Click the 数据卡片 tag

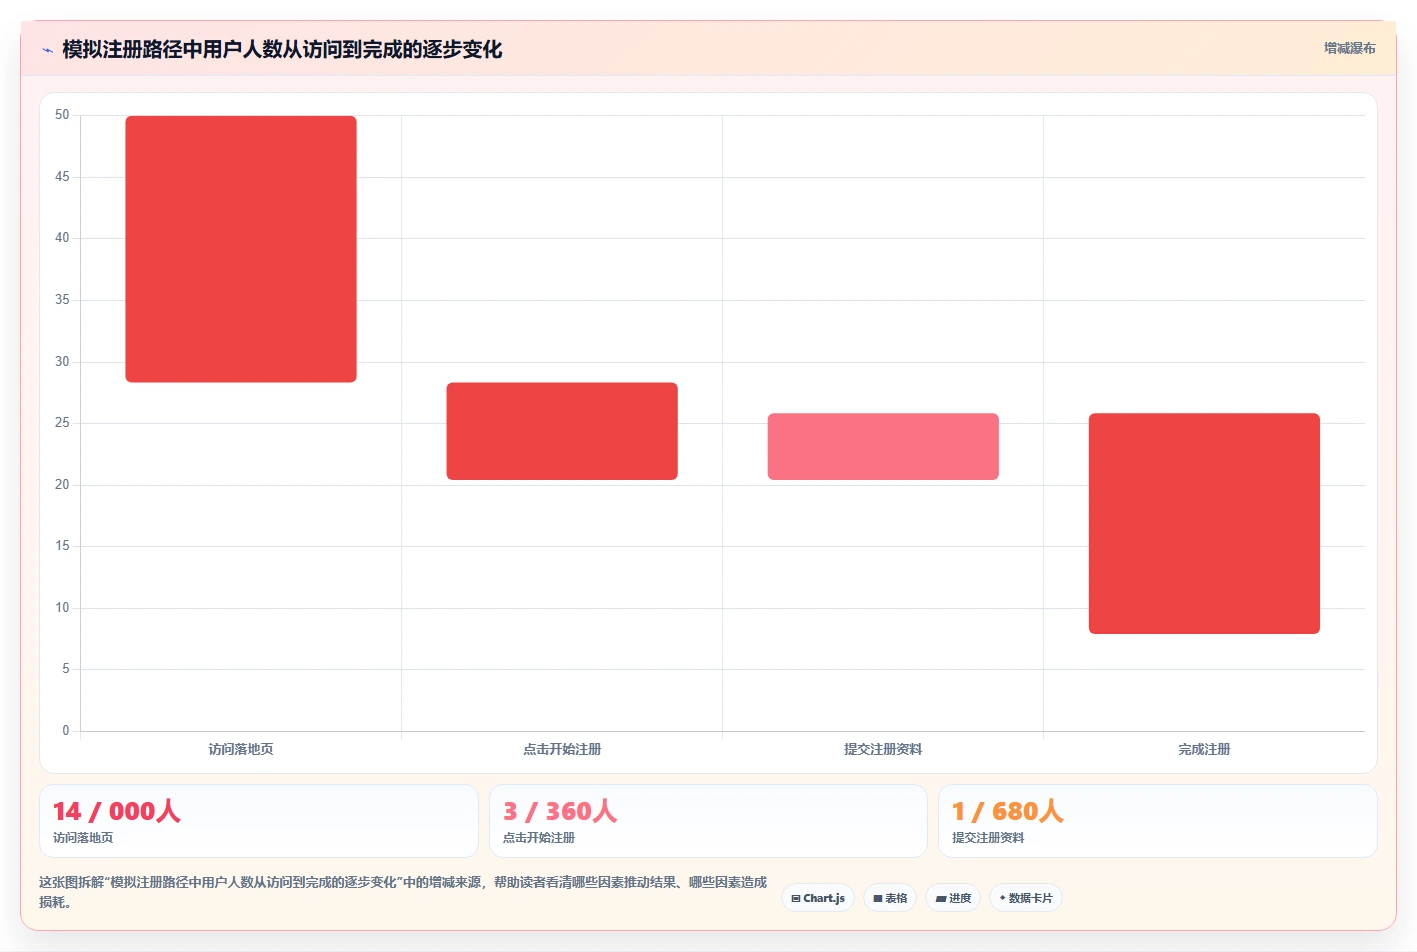1026,898
